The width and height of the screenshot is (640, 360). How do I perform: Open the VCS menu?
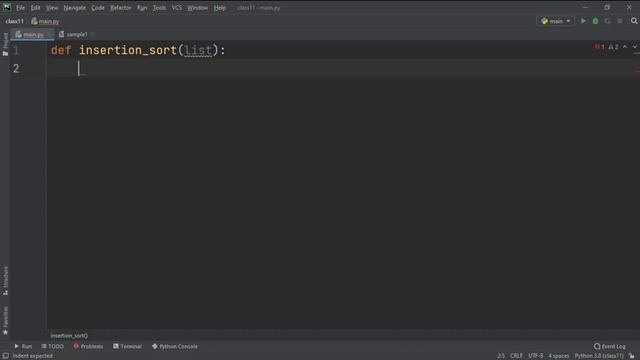(177, 8)
